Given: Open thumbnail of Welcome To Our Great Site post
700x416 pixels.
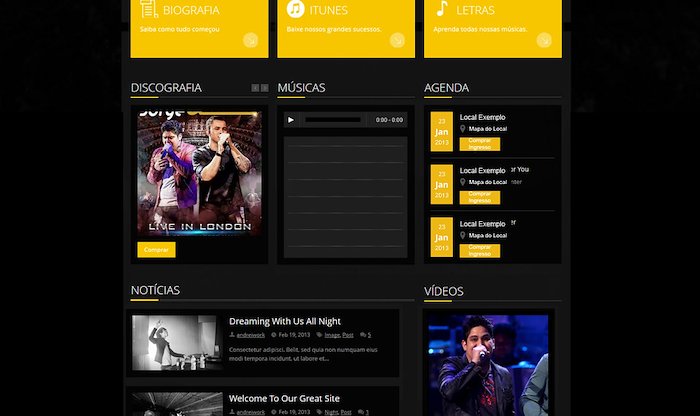Looking at the screenshot, I should pyautogui.click(x=177, y=404).
